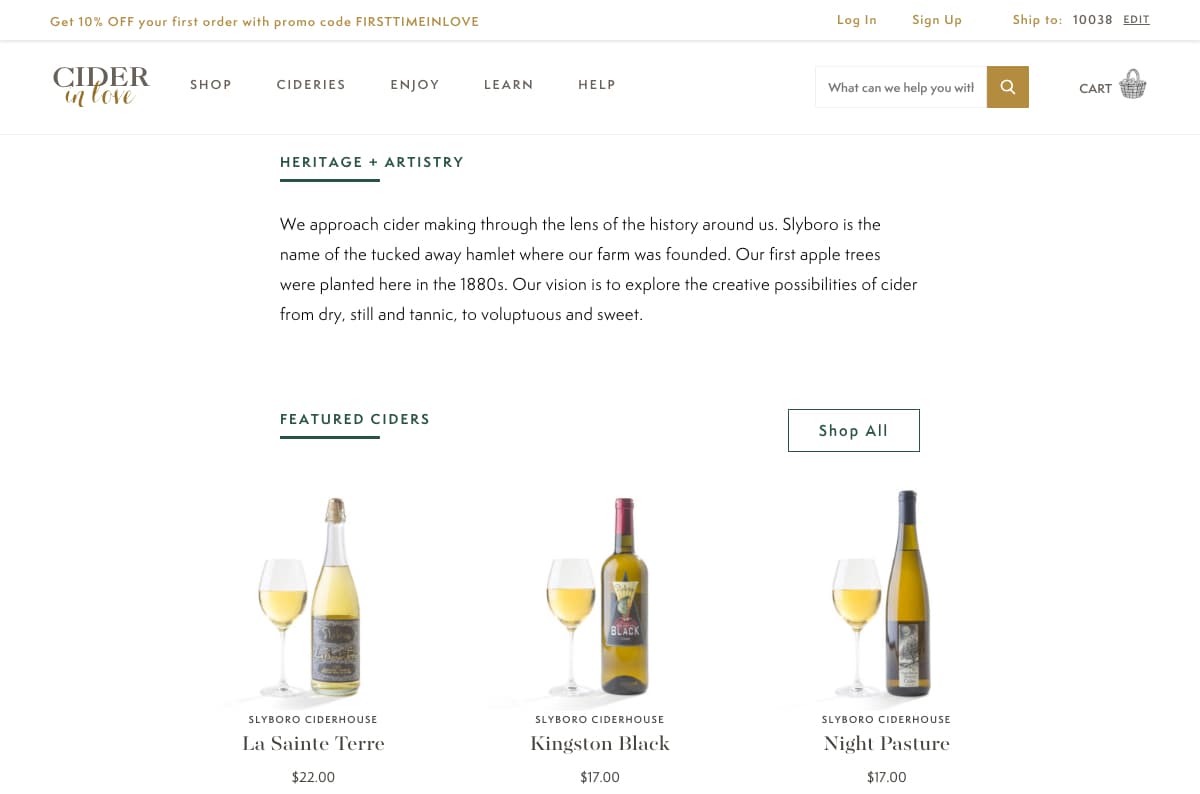
Task: Click the Shop All button
Action: point(854,430)
